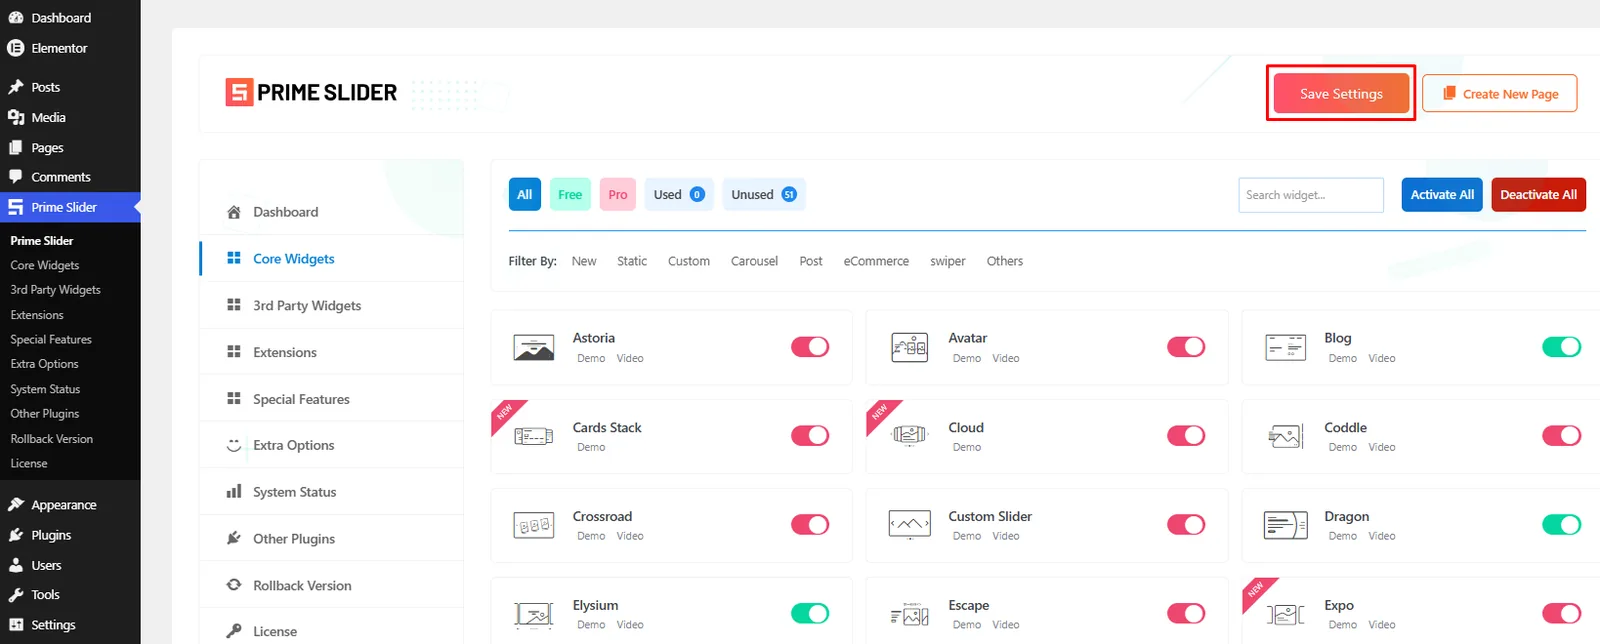Screen dimensions: 1600x644
Task: Click the Plugins plug icon
Action: pos(16,535)
